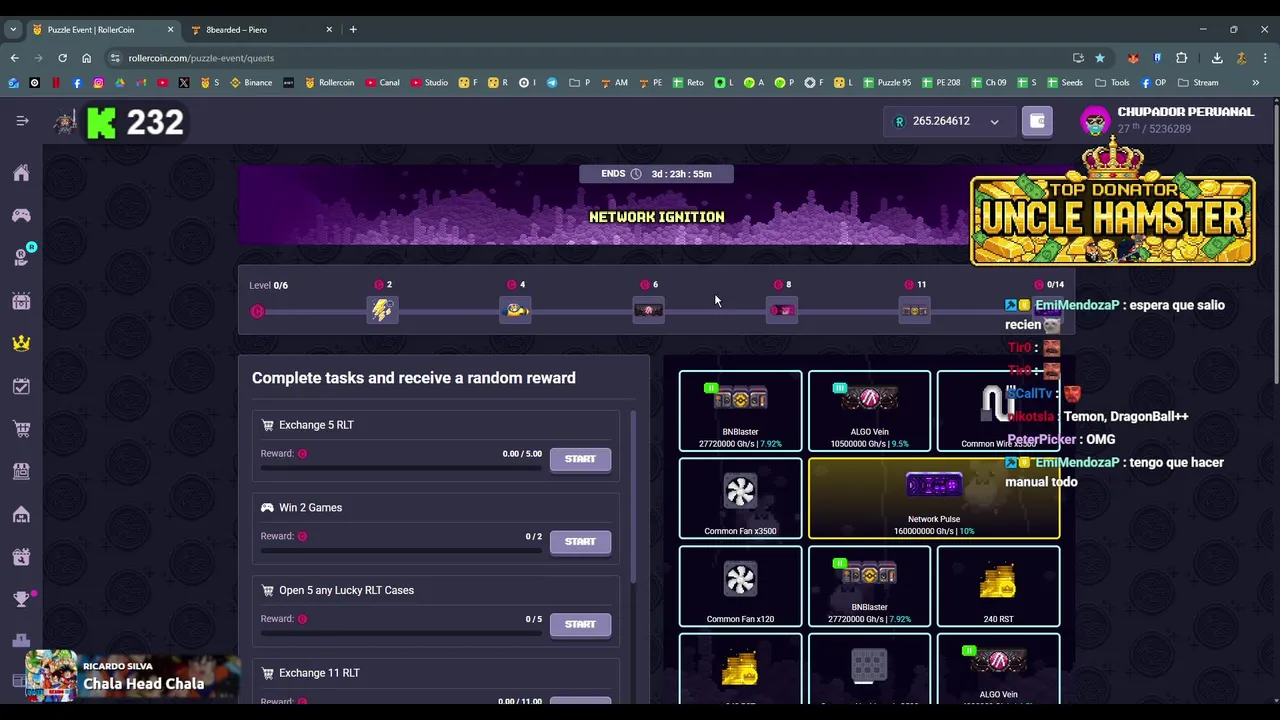Click the site info icon in address bar
This screenshot has width=1280, height=720.
[x=115, y=58]
